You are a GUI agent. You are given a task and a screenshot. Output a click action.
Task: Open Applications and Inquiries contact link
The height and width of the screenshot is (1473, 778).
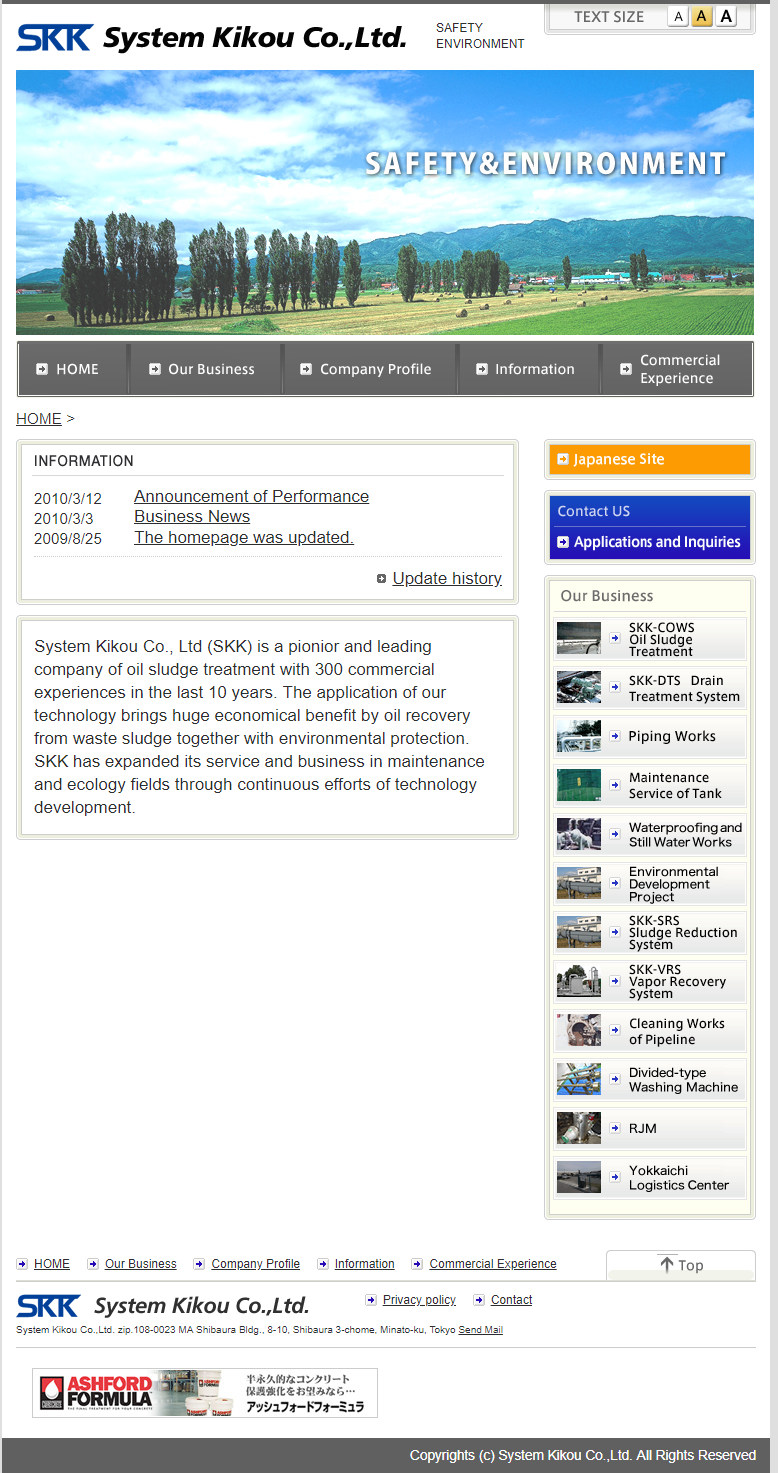(x=650, y=542)
